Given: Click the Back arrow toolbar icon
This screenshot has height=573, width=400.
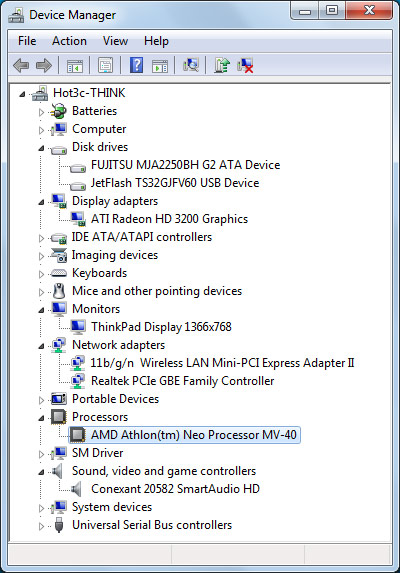Looking at the screenshot, I should 21,66.
